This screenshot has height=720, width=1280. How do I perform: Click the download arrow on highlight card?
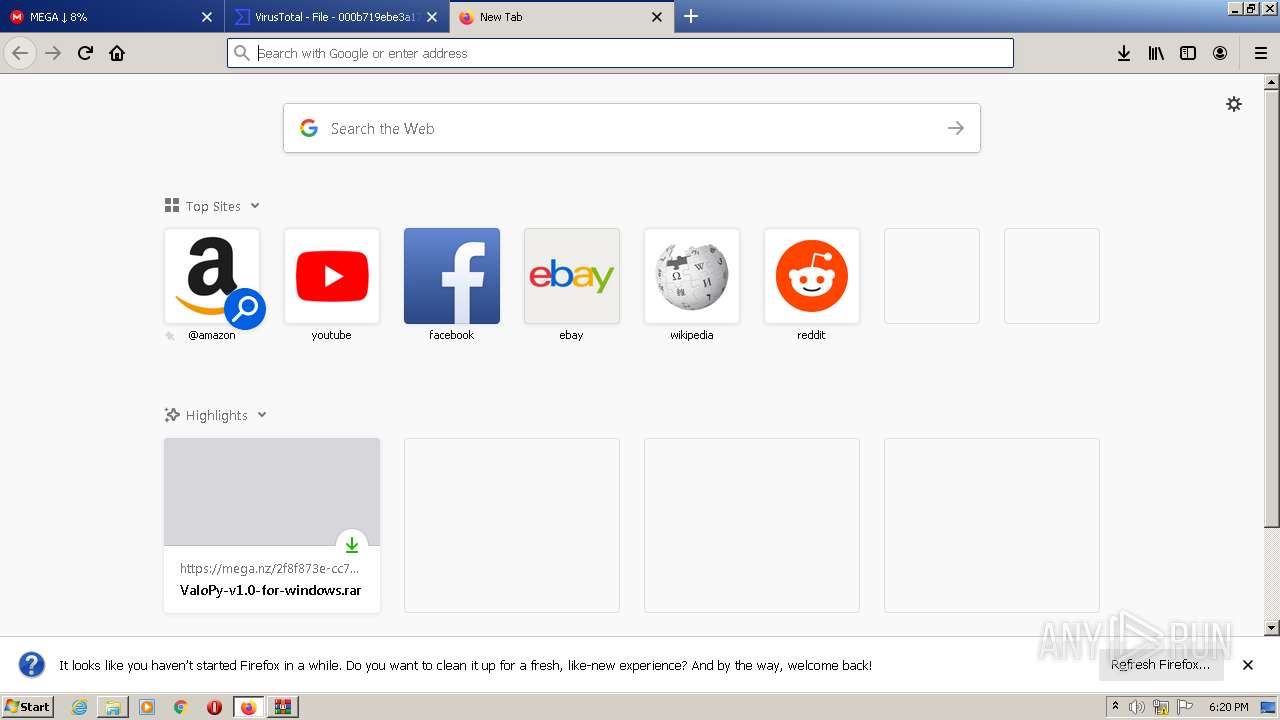click(x=351, y=544)
